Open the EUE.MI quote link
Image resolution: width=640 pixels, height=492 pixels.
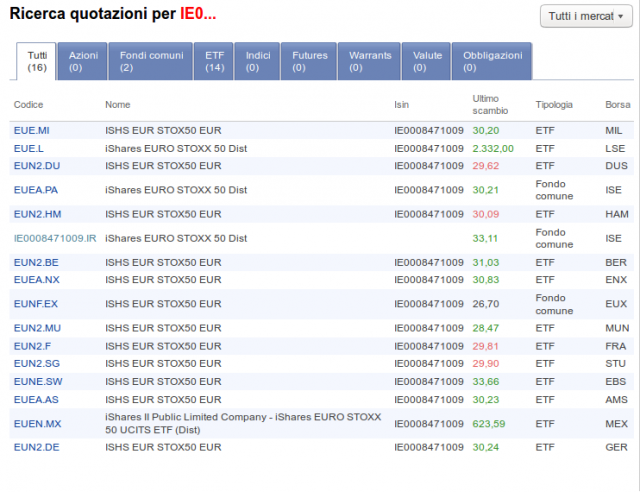(x=31, y=130)
